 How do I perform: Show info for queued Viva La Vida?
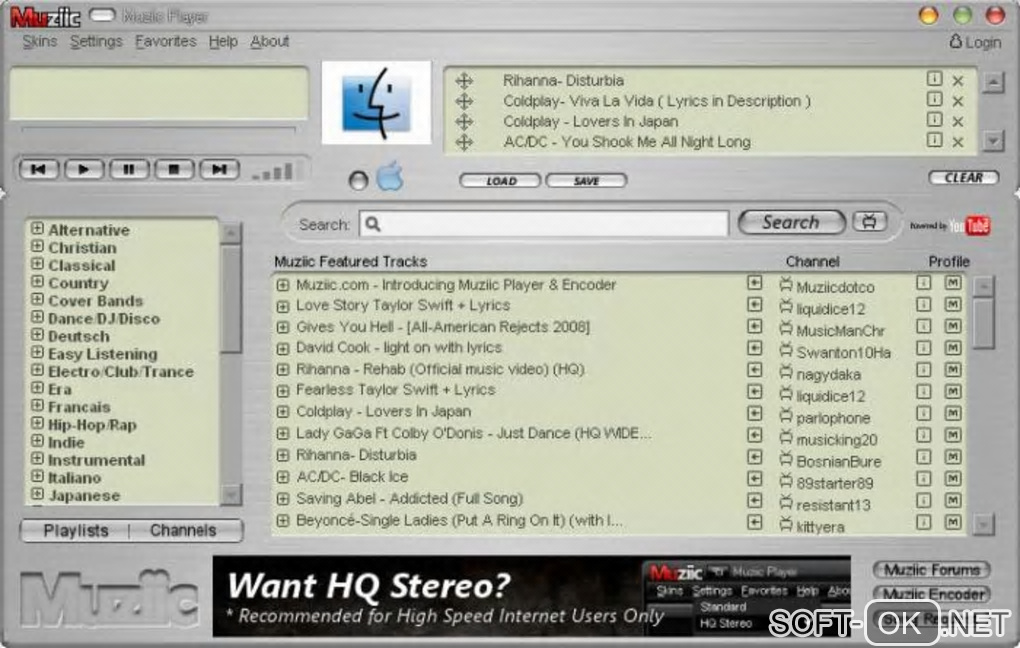(934, 99)
